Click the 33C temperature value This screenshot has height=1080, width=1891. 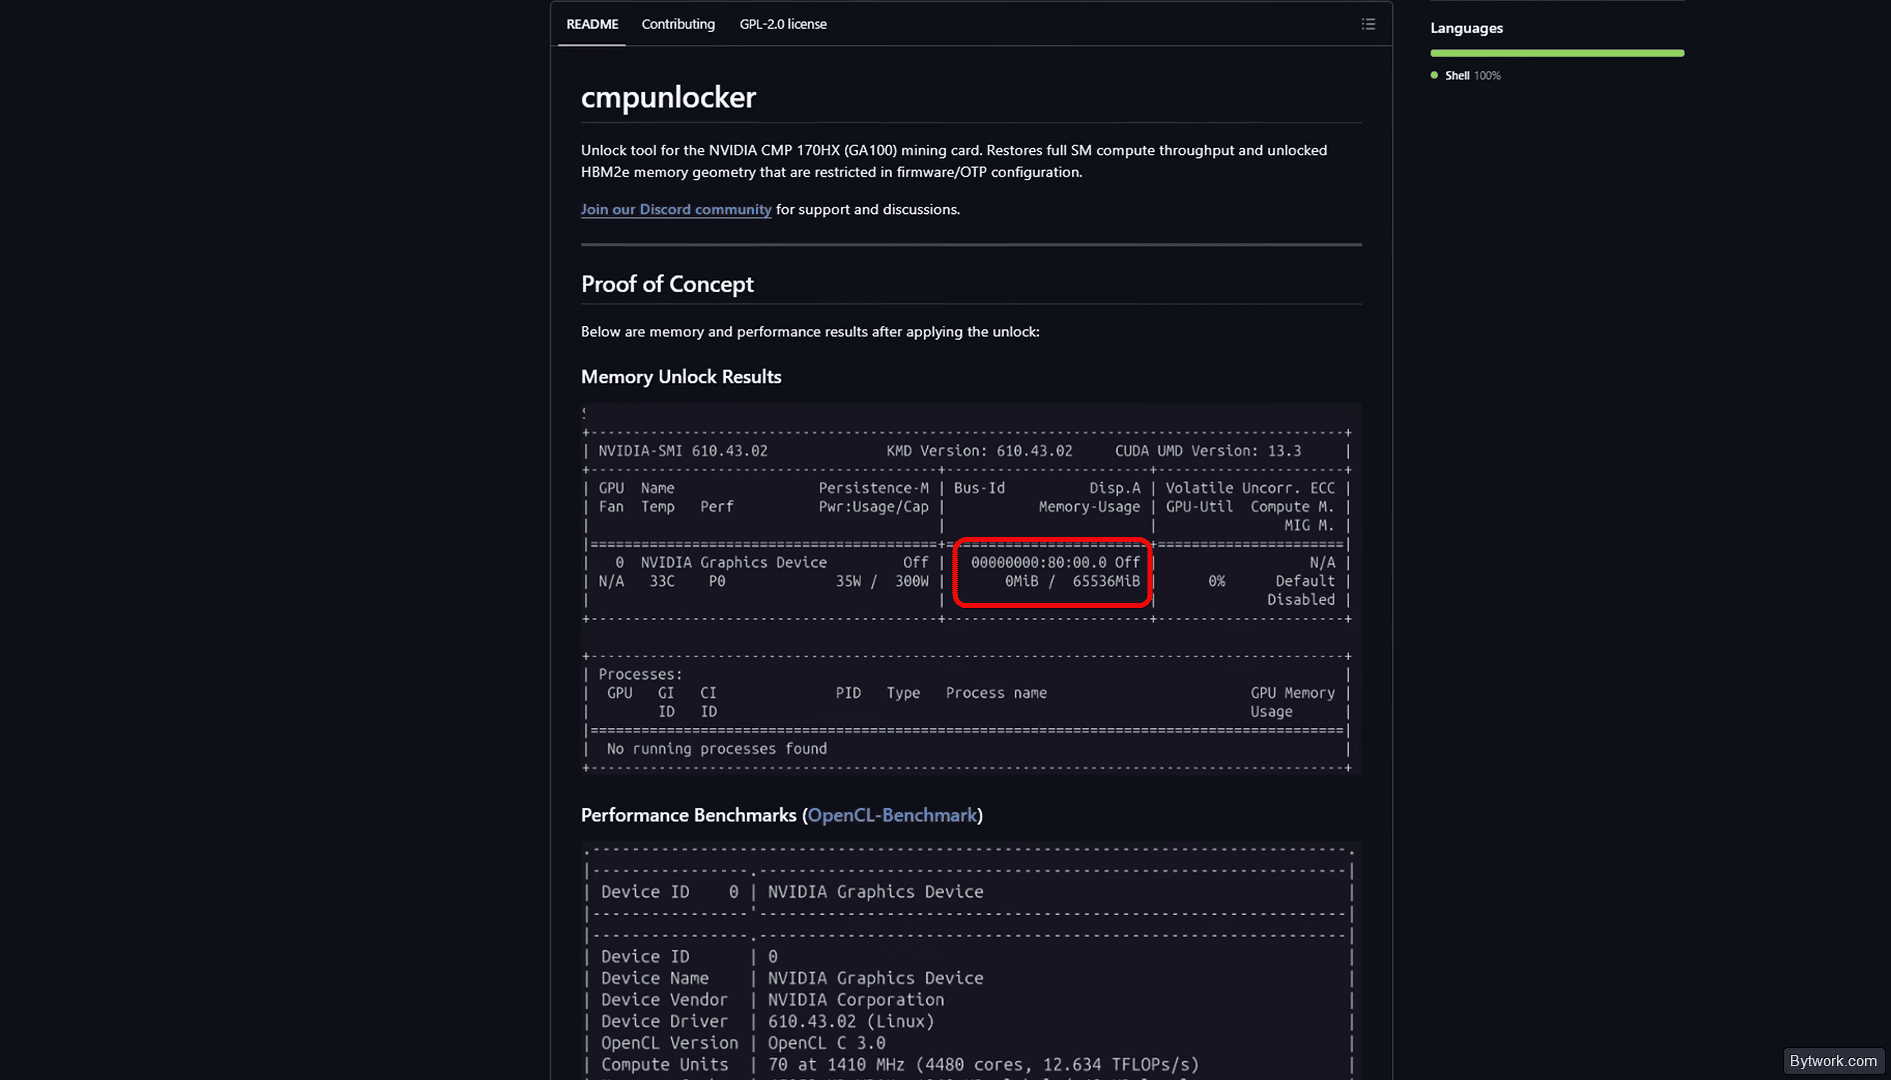662,581
